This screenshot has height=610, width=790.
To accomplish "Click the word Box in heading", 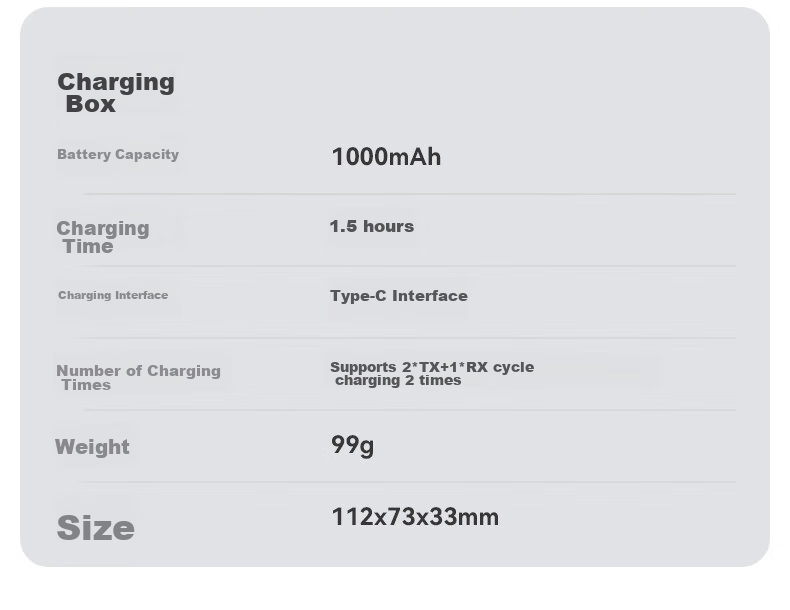I will coord(90,104).
